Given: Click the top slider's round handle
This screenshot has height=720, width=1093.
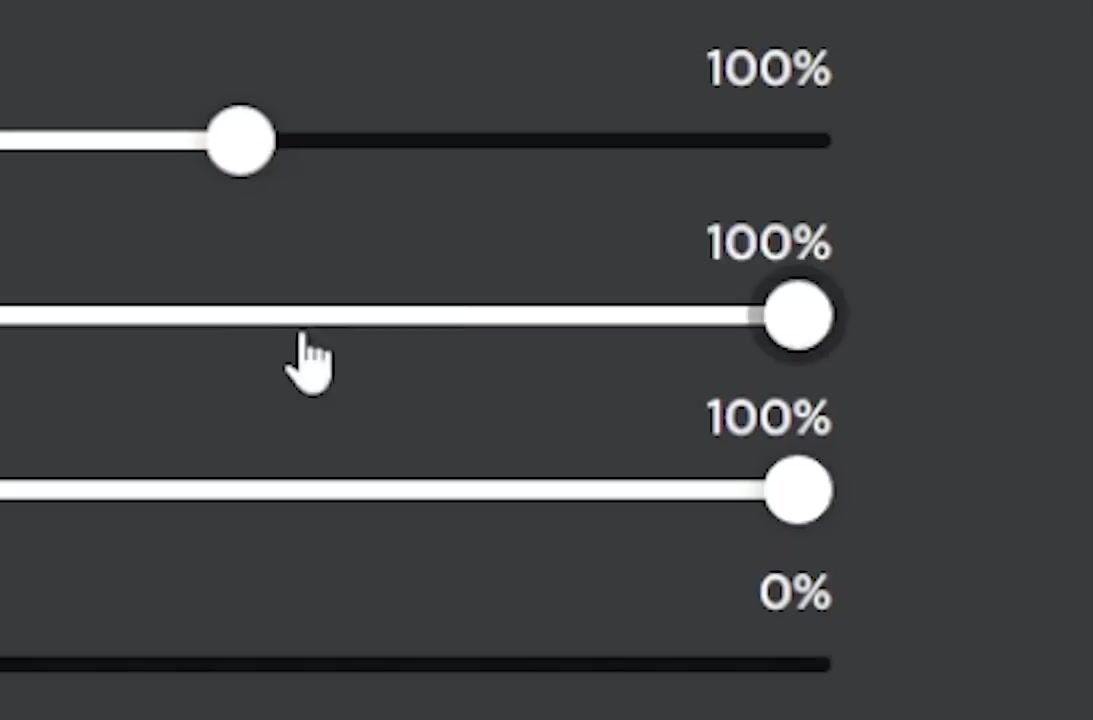Looking at the screenshot, I should [x=240, y=141].
